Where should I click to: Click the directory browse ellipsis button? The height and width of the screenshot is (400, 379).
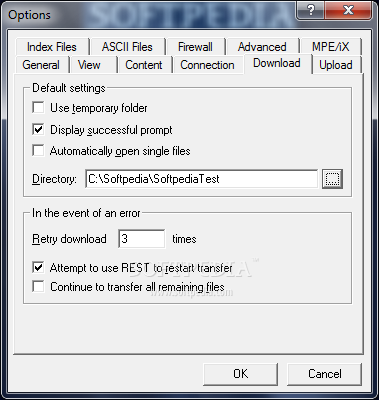pyautogui.click(x=332, y=179)
